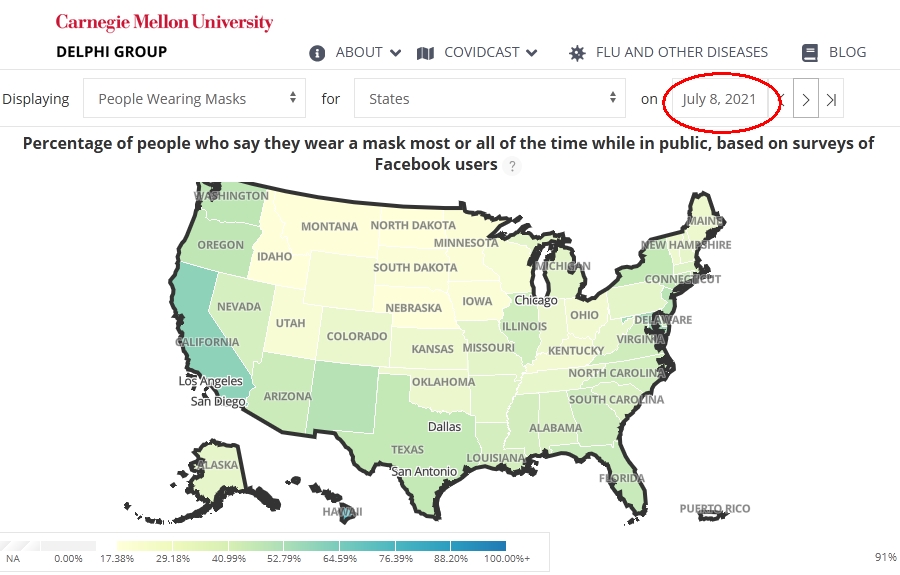Open the BLOG menu item
This screenshot has width=900, height=575.
[x=847, y=52]
